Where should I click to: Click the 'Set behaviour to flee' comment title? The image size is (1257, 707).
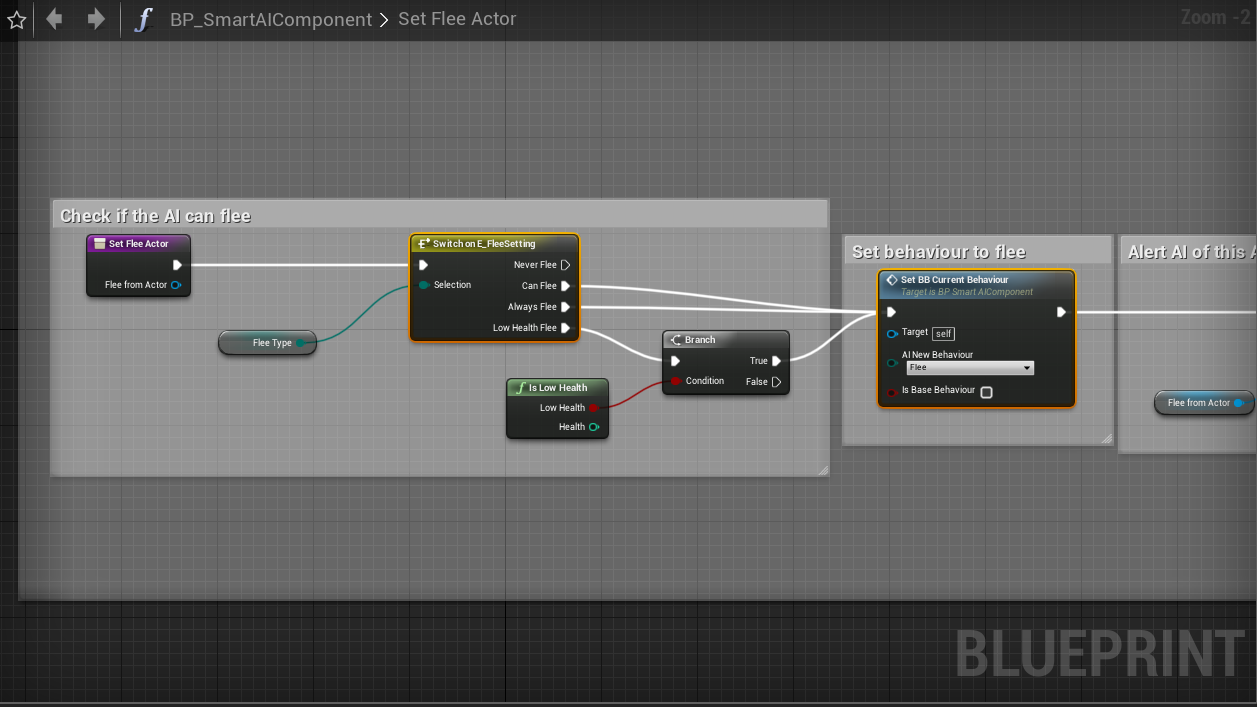pyautogui.click(x=939, y=252)
